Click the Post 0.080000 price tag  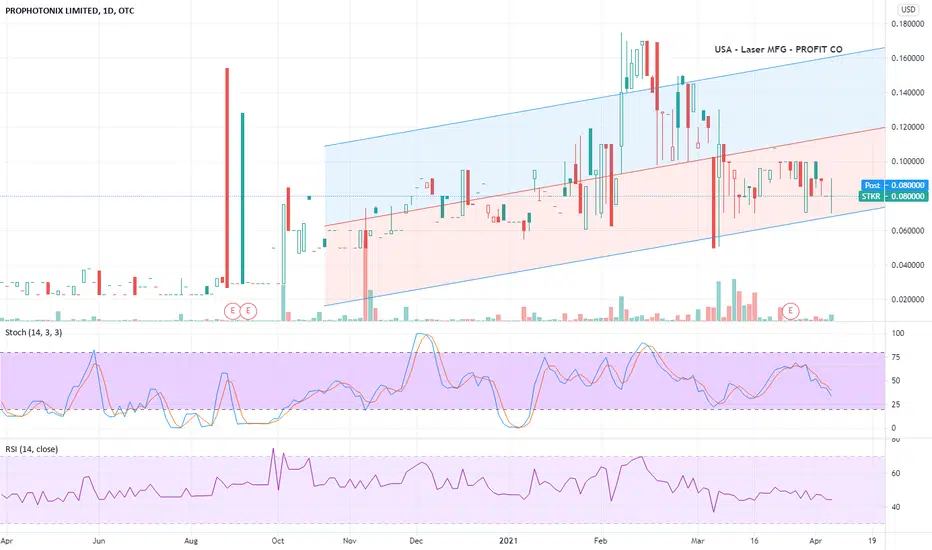coord(895,185)
